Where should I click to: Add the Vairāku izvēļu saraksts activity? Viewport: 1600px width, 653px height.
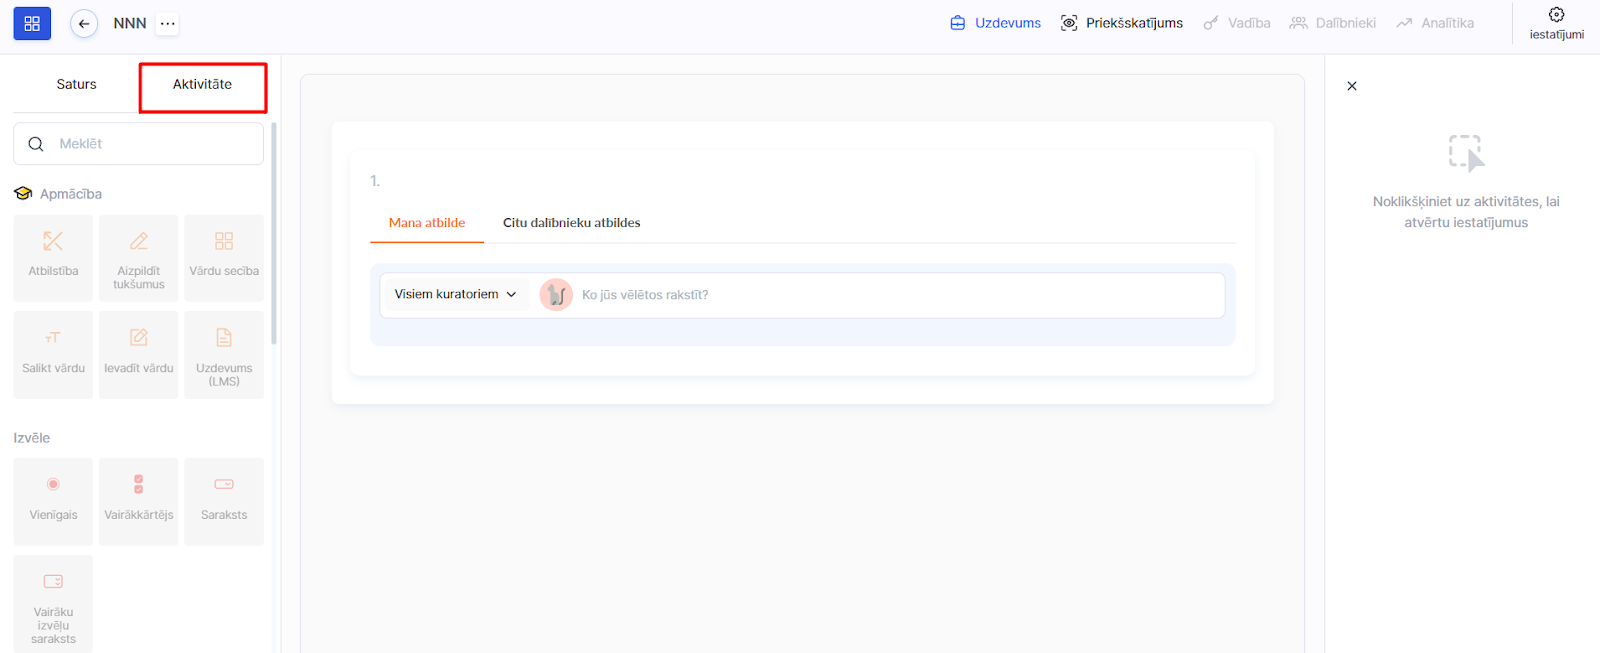coord(53,604)
